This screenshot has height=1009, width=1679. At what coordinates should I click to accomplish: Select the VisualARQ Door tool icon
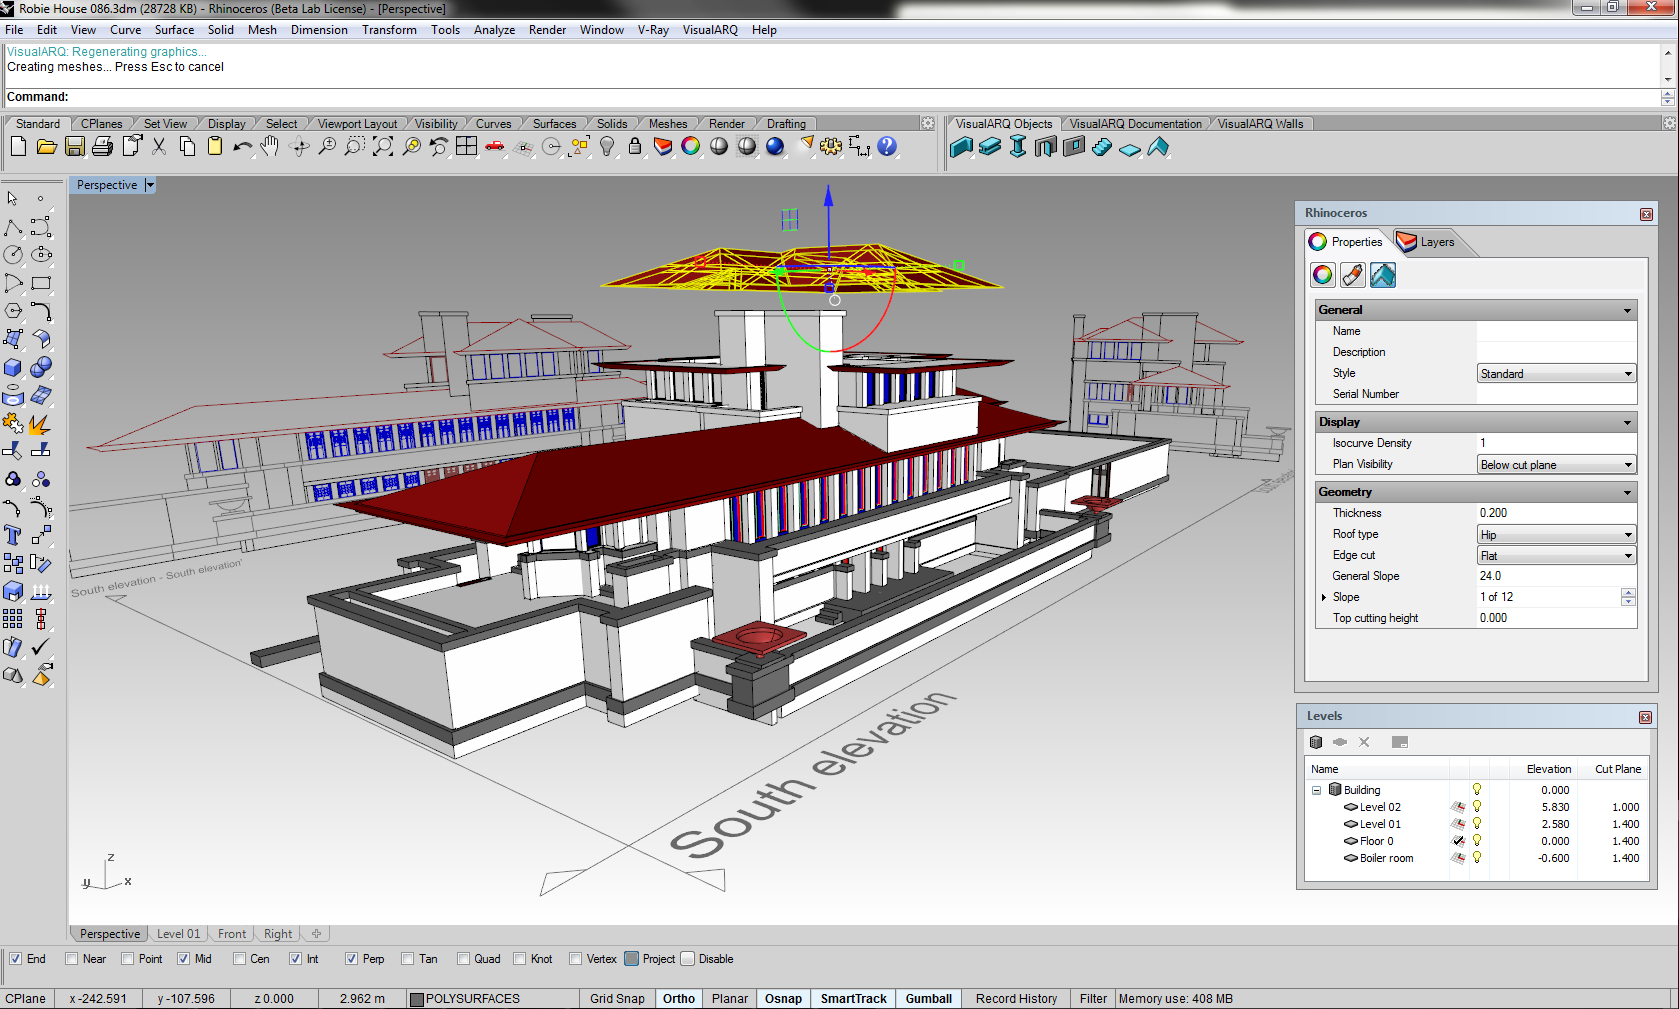(x=1045, y=147)
